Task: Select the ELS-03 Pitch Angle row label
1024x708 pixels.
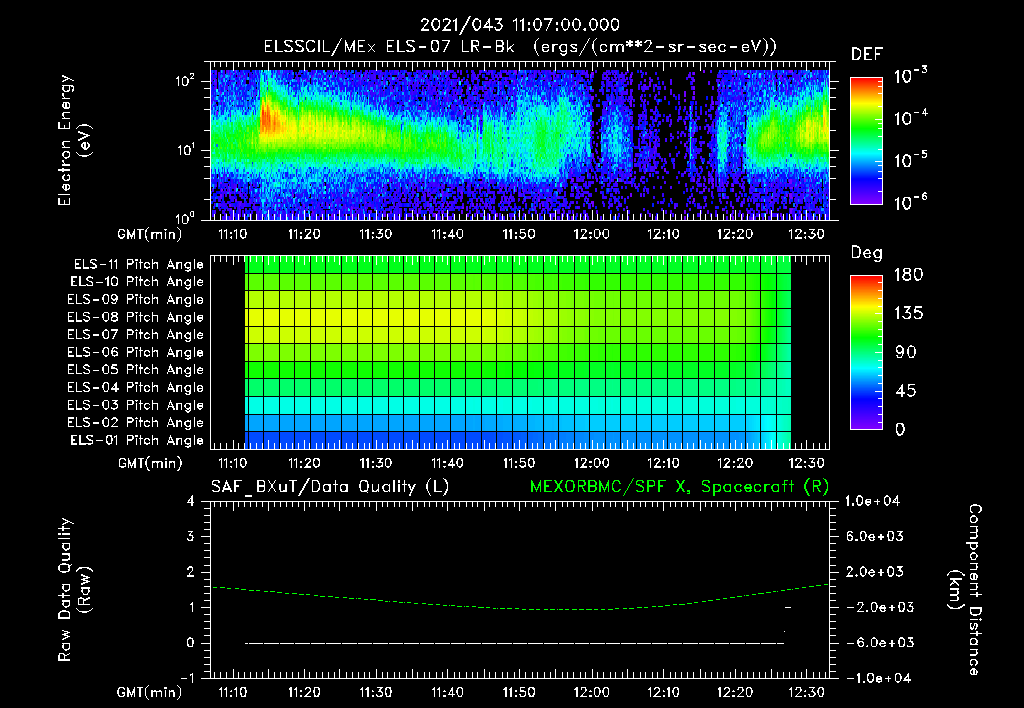Action: coord(136,405)
